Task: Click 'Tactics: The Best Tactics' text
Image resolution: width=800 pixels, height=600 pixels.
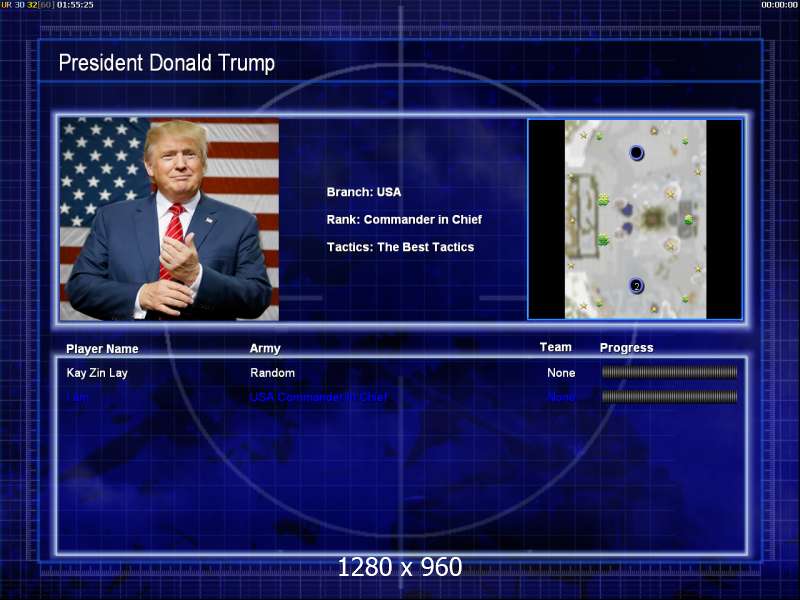Action: (x=401, y=247)
